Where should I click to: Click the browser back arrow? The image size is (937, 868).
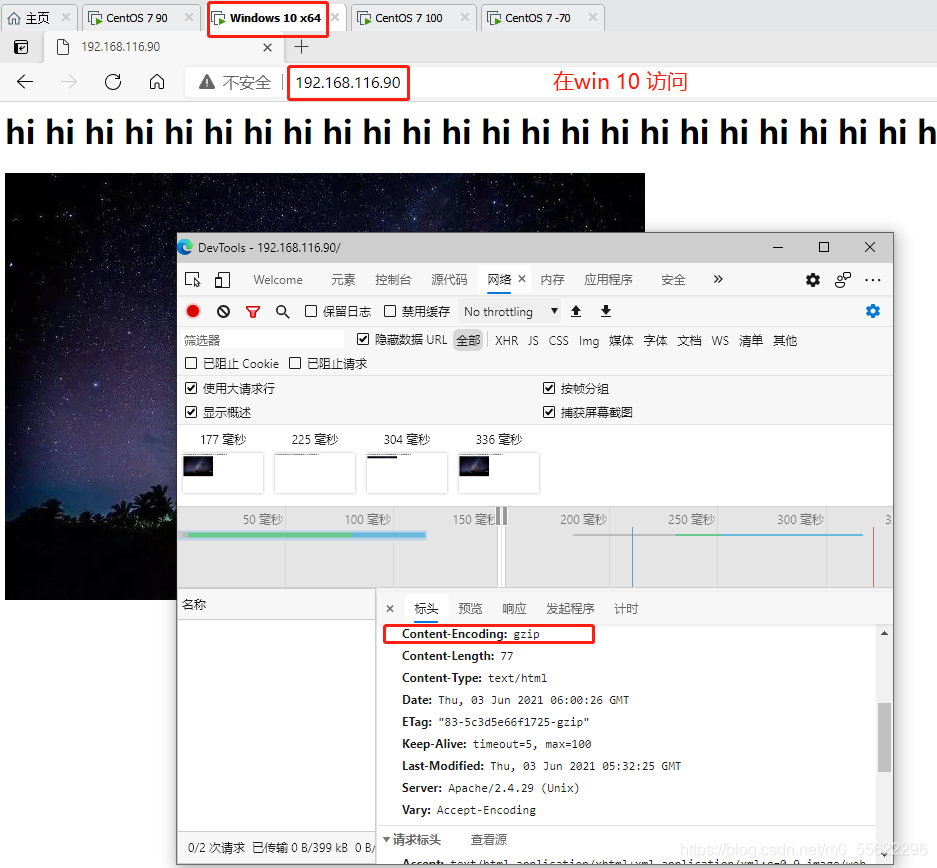point(25,82)
